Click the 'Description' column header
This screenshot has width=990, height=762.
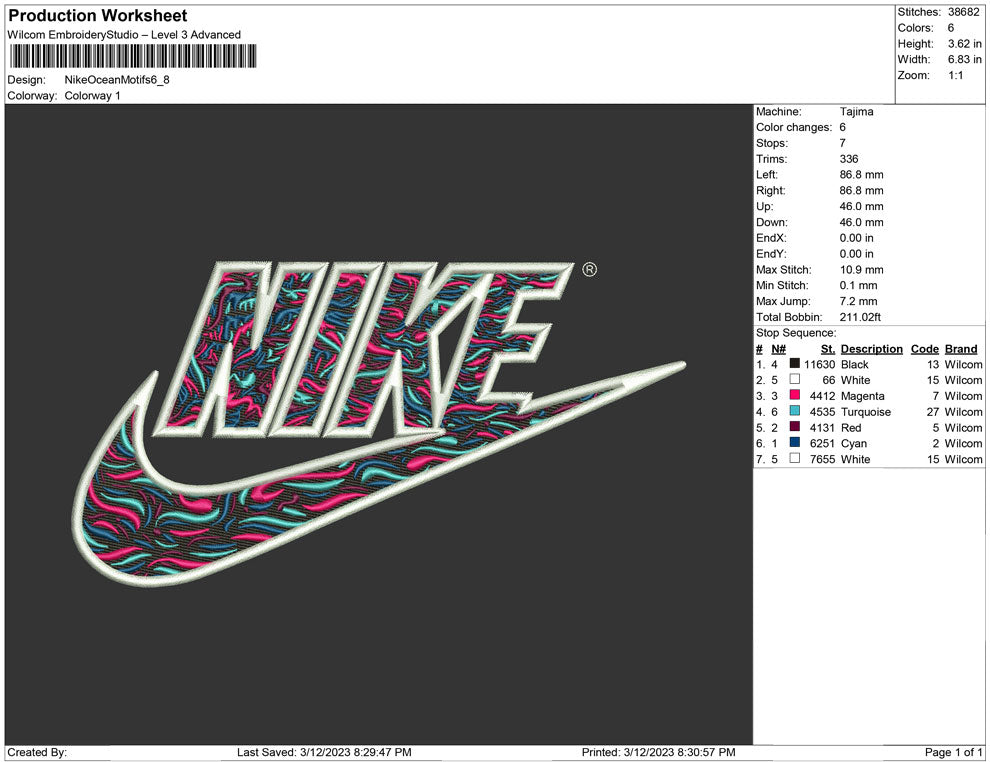point(872,348)
